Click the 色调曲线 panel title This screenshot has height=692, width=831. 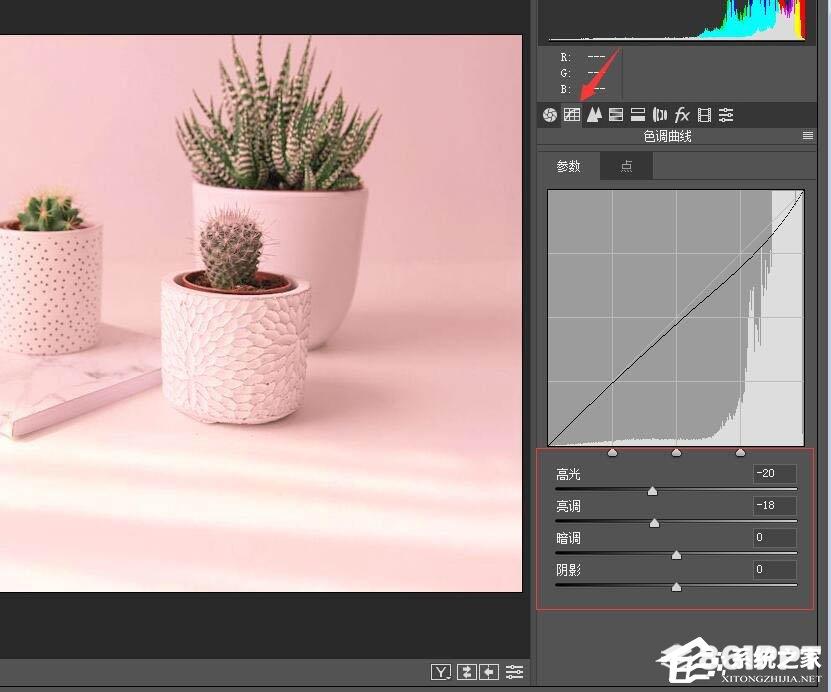(667, 136)
